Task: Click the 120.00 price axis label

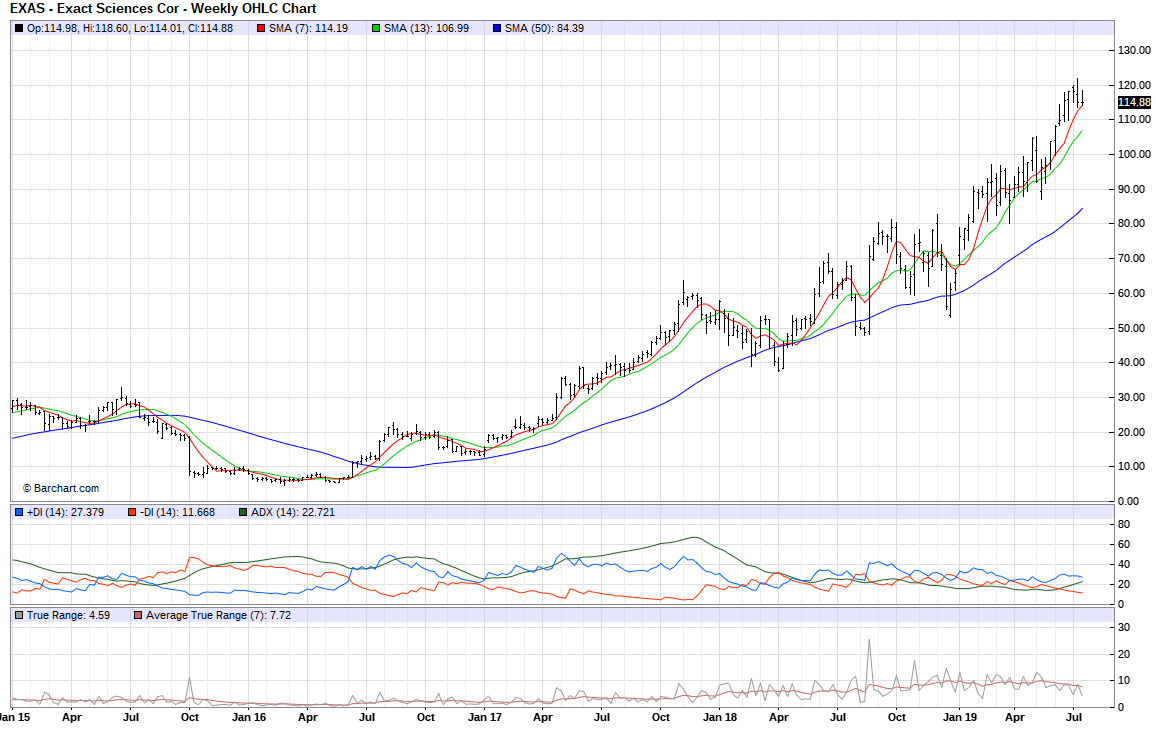Action: [x=1134, y=85]
